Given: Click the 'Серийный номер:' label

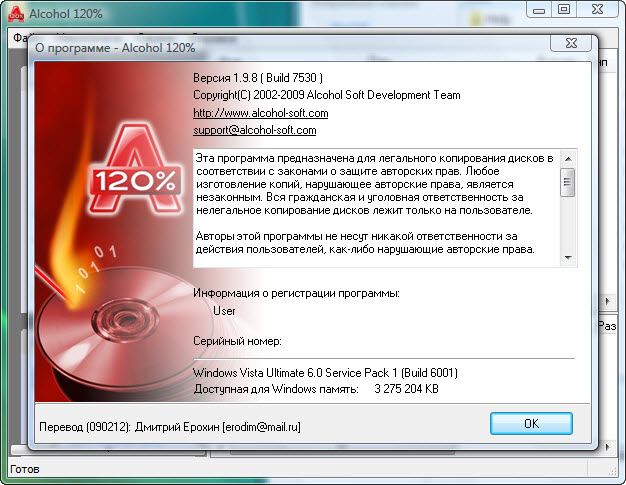Looking at the screenshot, I should coord(238,341).
